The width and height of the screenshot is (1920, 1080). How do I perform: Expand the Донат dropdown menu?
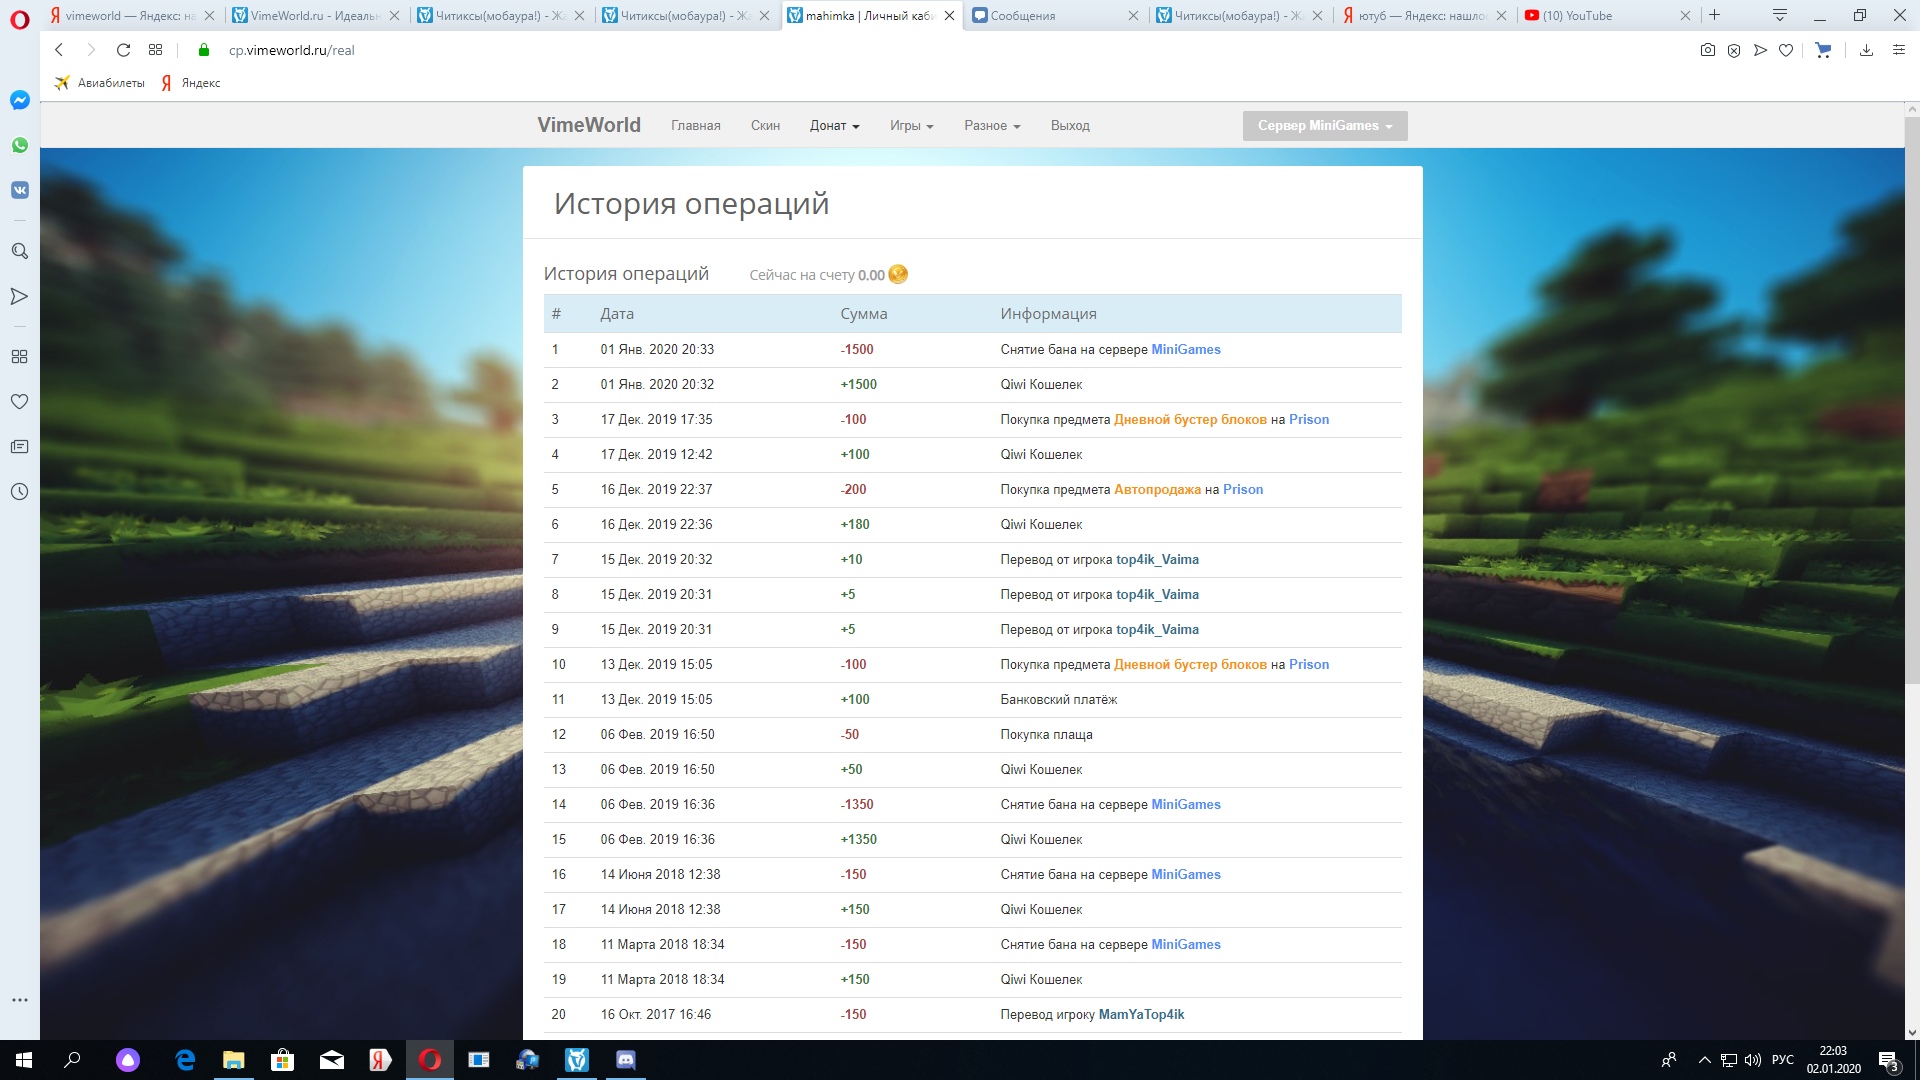click(834, 125)
